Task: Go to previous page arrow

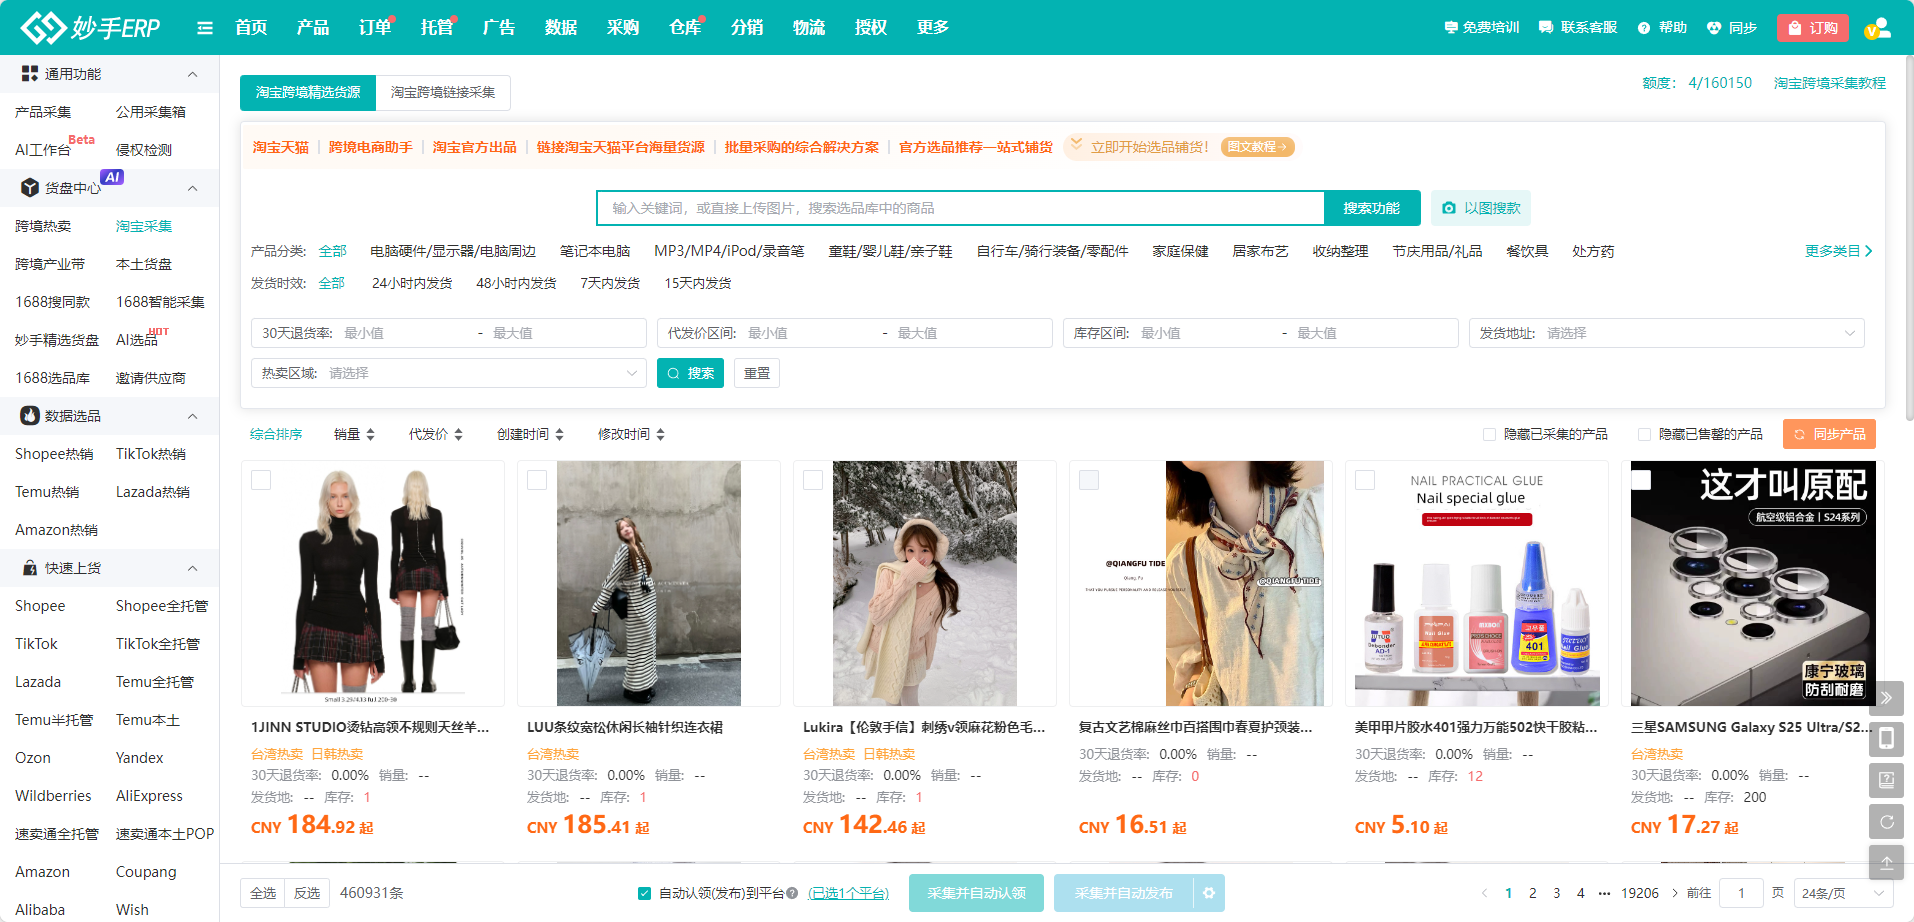Action: point(1484,893)
